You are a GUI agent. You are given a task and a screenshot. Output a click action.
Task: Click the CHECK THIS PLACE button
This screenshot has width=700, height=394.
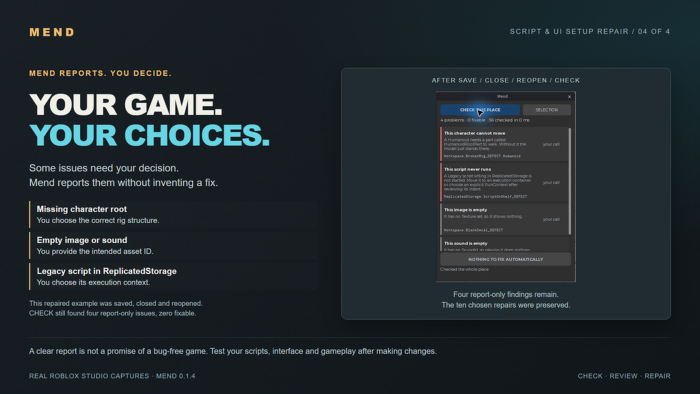click(480, 110)
